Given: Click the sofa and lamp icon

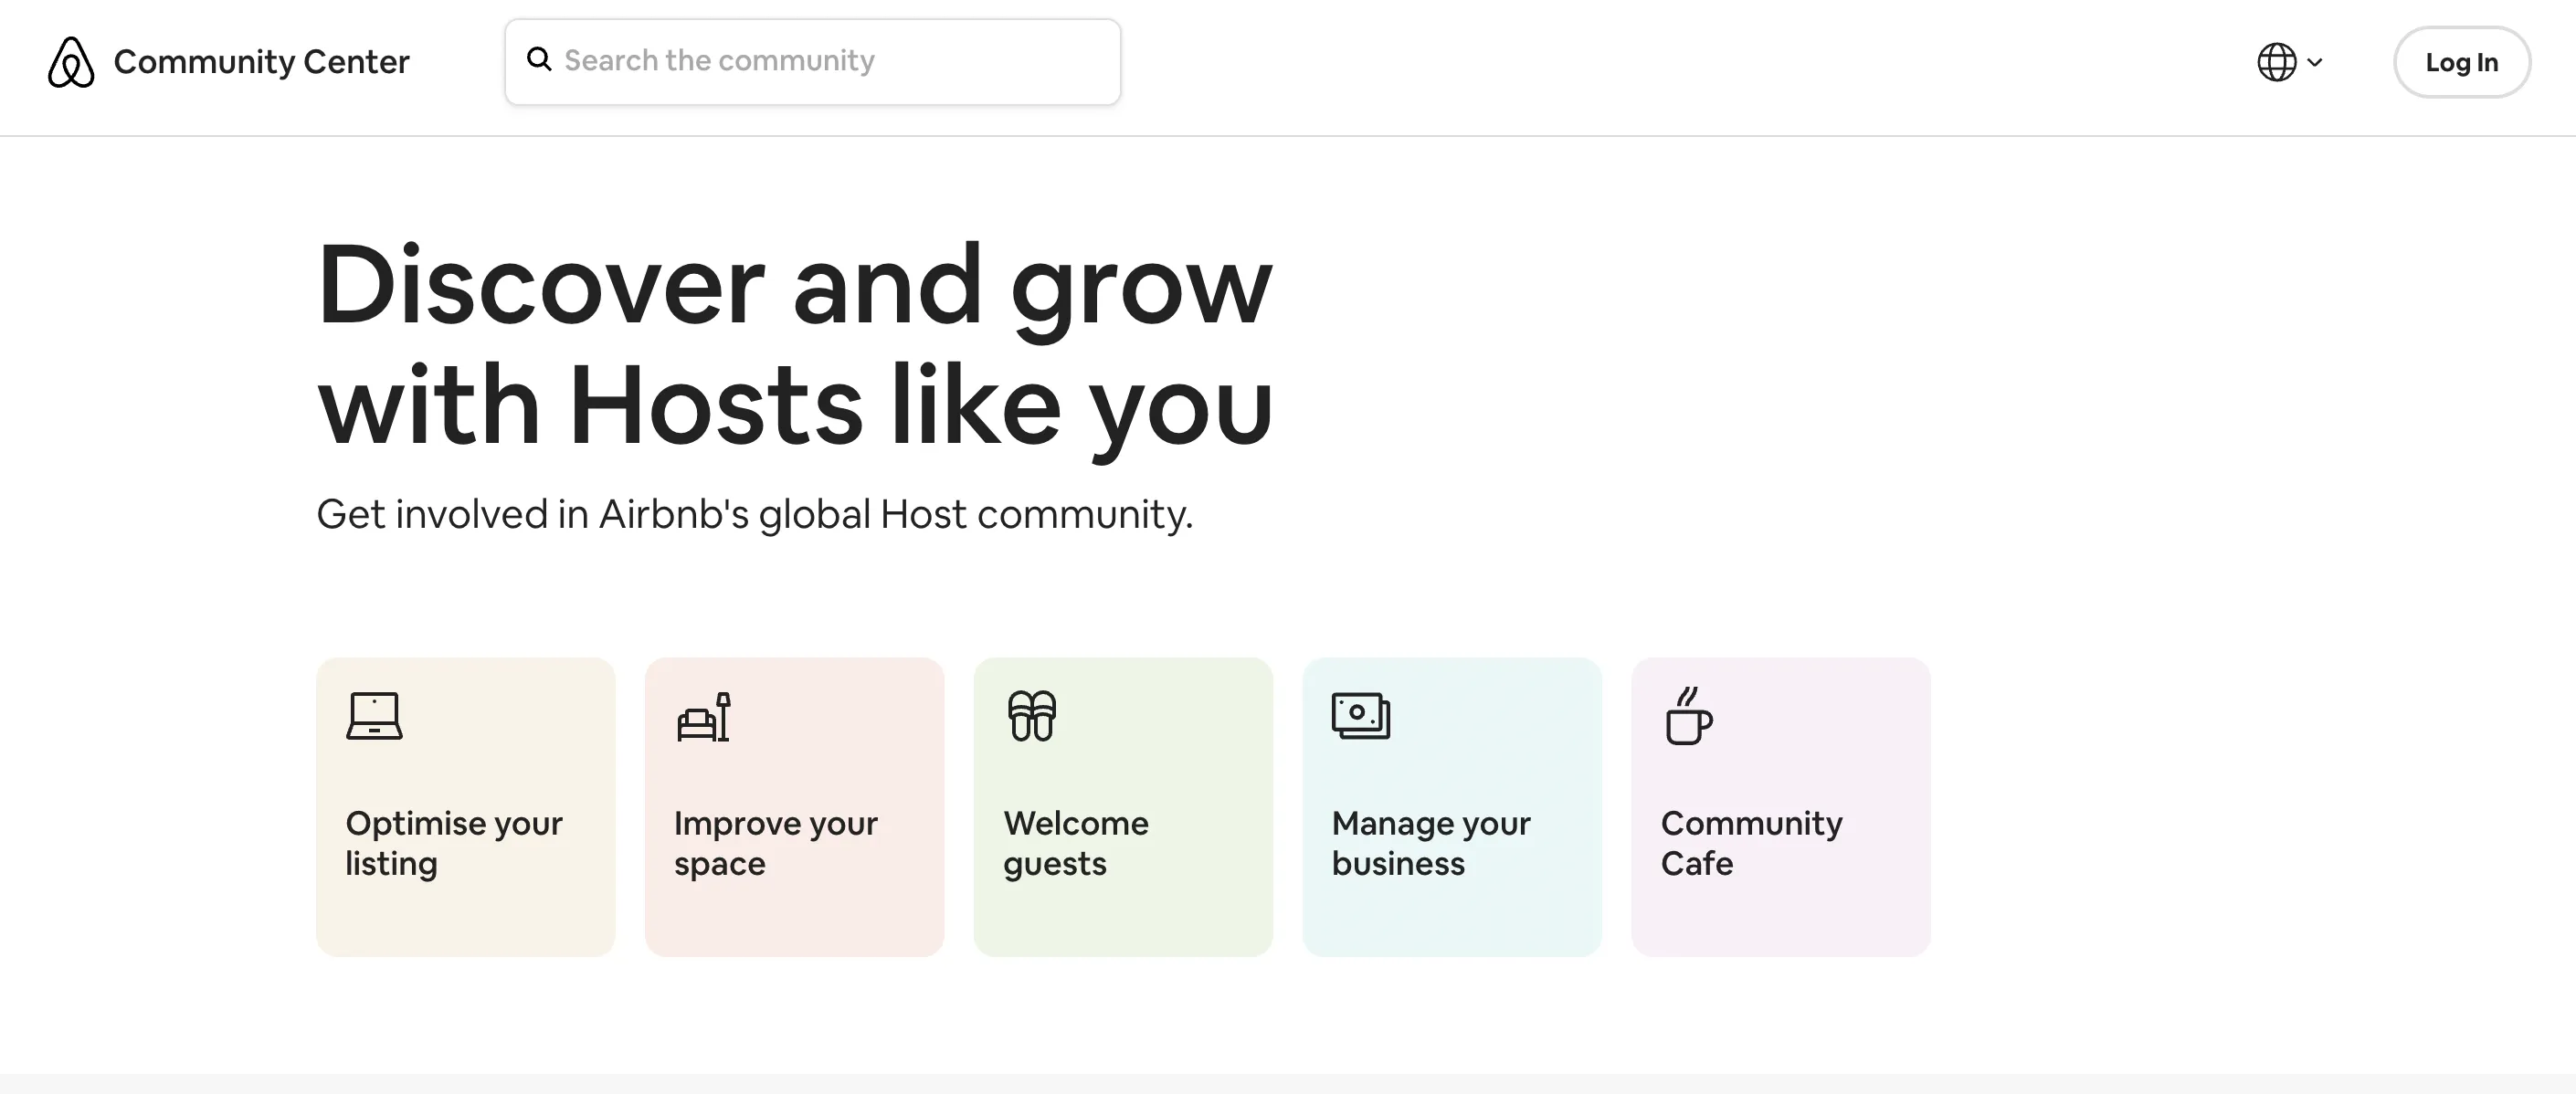Looking at the screenshot, I should tap(704, 716).
